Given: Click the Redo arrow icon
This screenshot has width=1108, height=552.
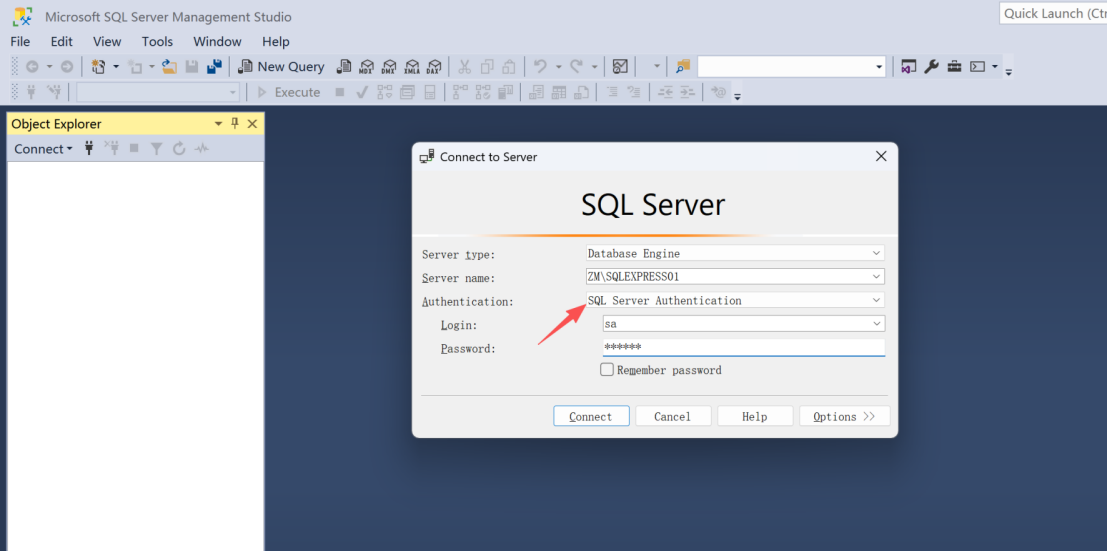Looking at the screenshot, I should pos(577,66).
